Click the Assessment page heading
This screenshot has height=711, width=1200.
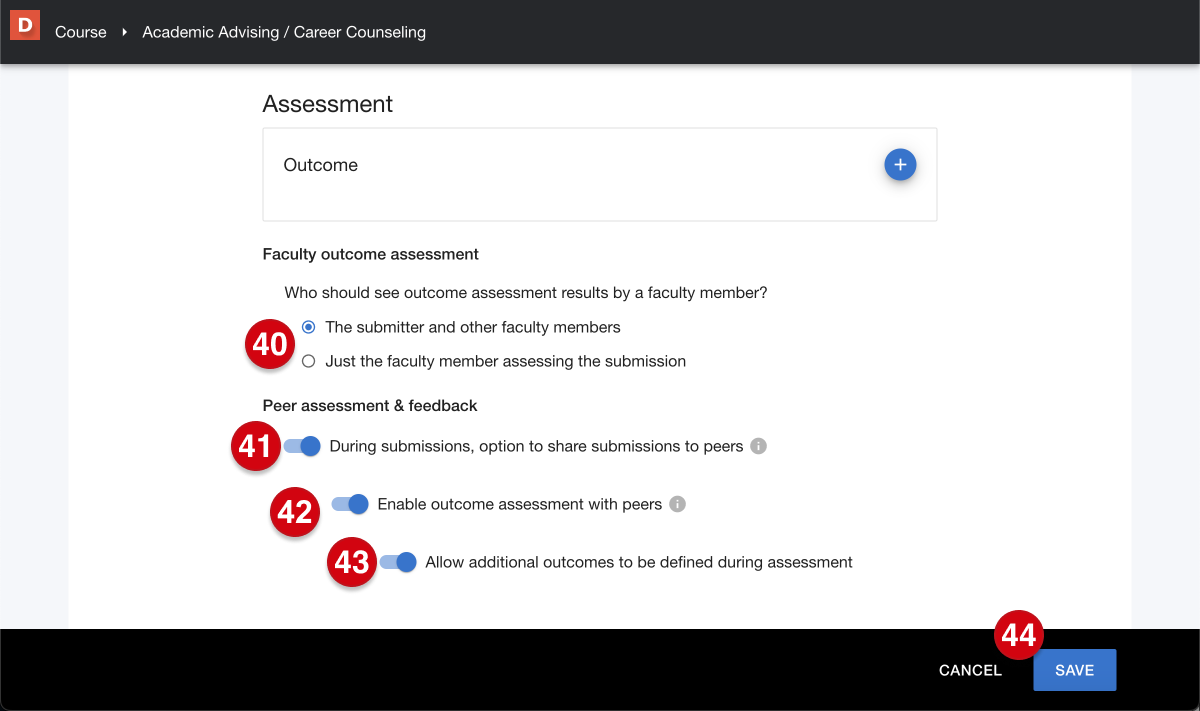pos(327,104)
